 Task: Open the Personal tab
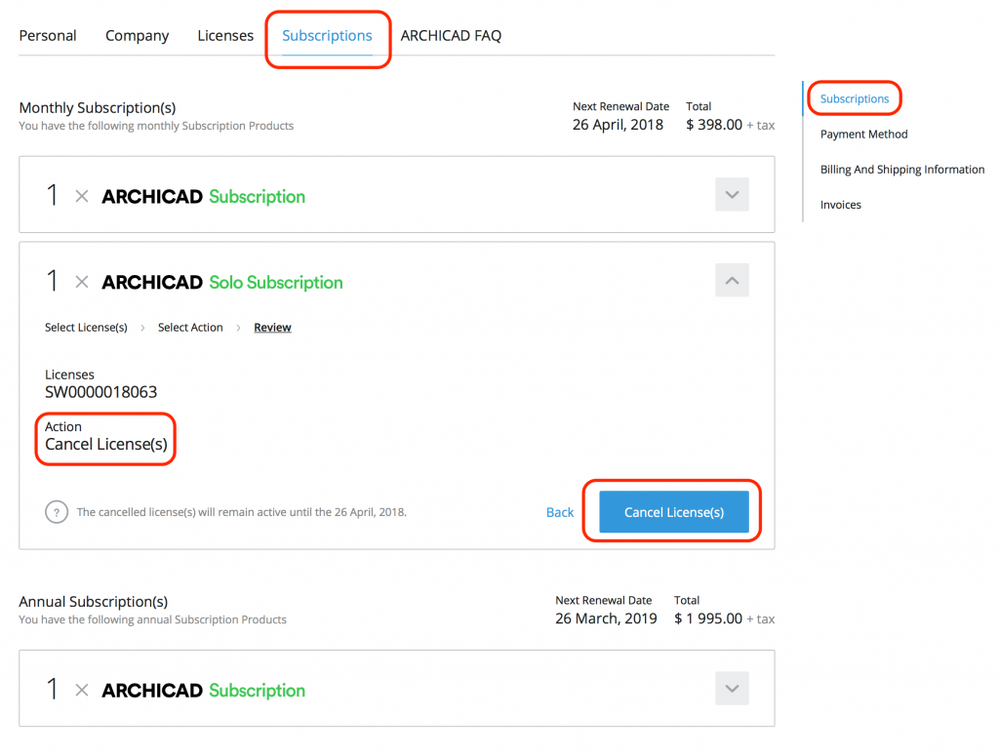48,36
